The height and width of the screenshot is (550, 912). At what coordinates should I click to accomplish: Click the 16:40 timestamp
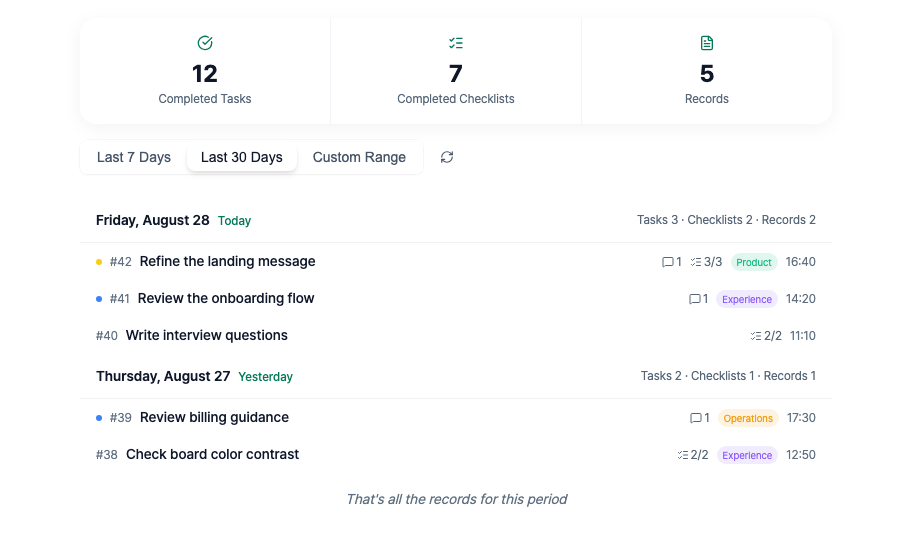pyautogui.click(x=800, y=262)
